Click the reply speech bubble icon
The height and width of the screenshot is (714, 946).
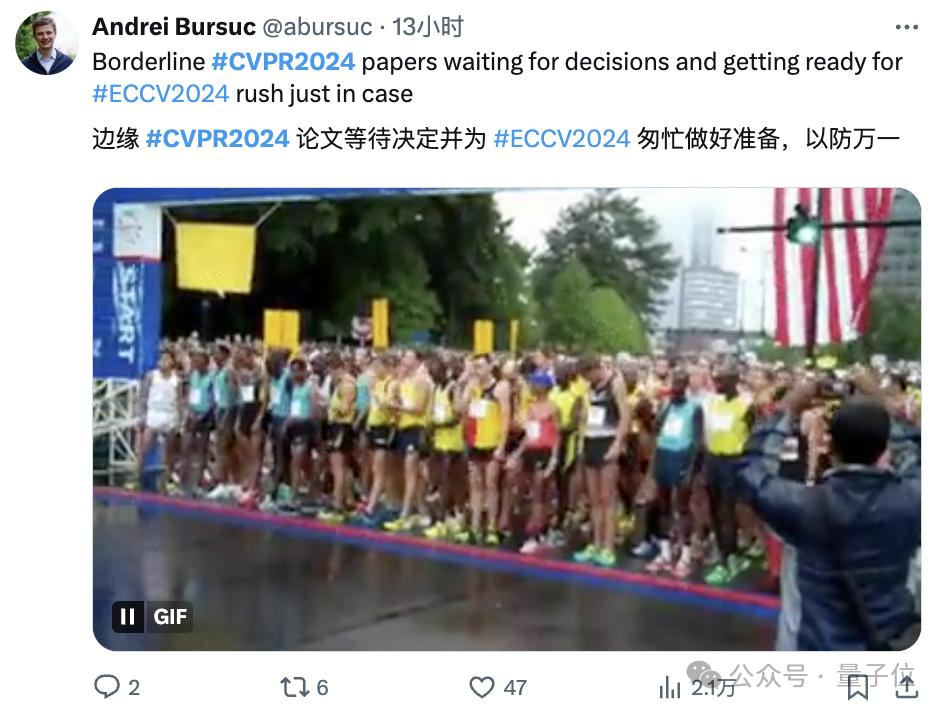pos(107,687)
